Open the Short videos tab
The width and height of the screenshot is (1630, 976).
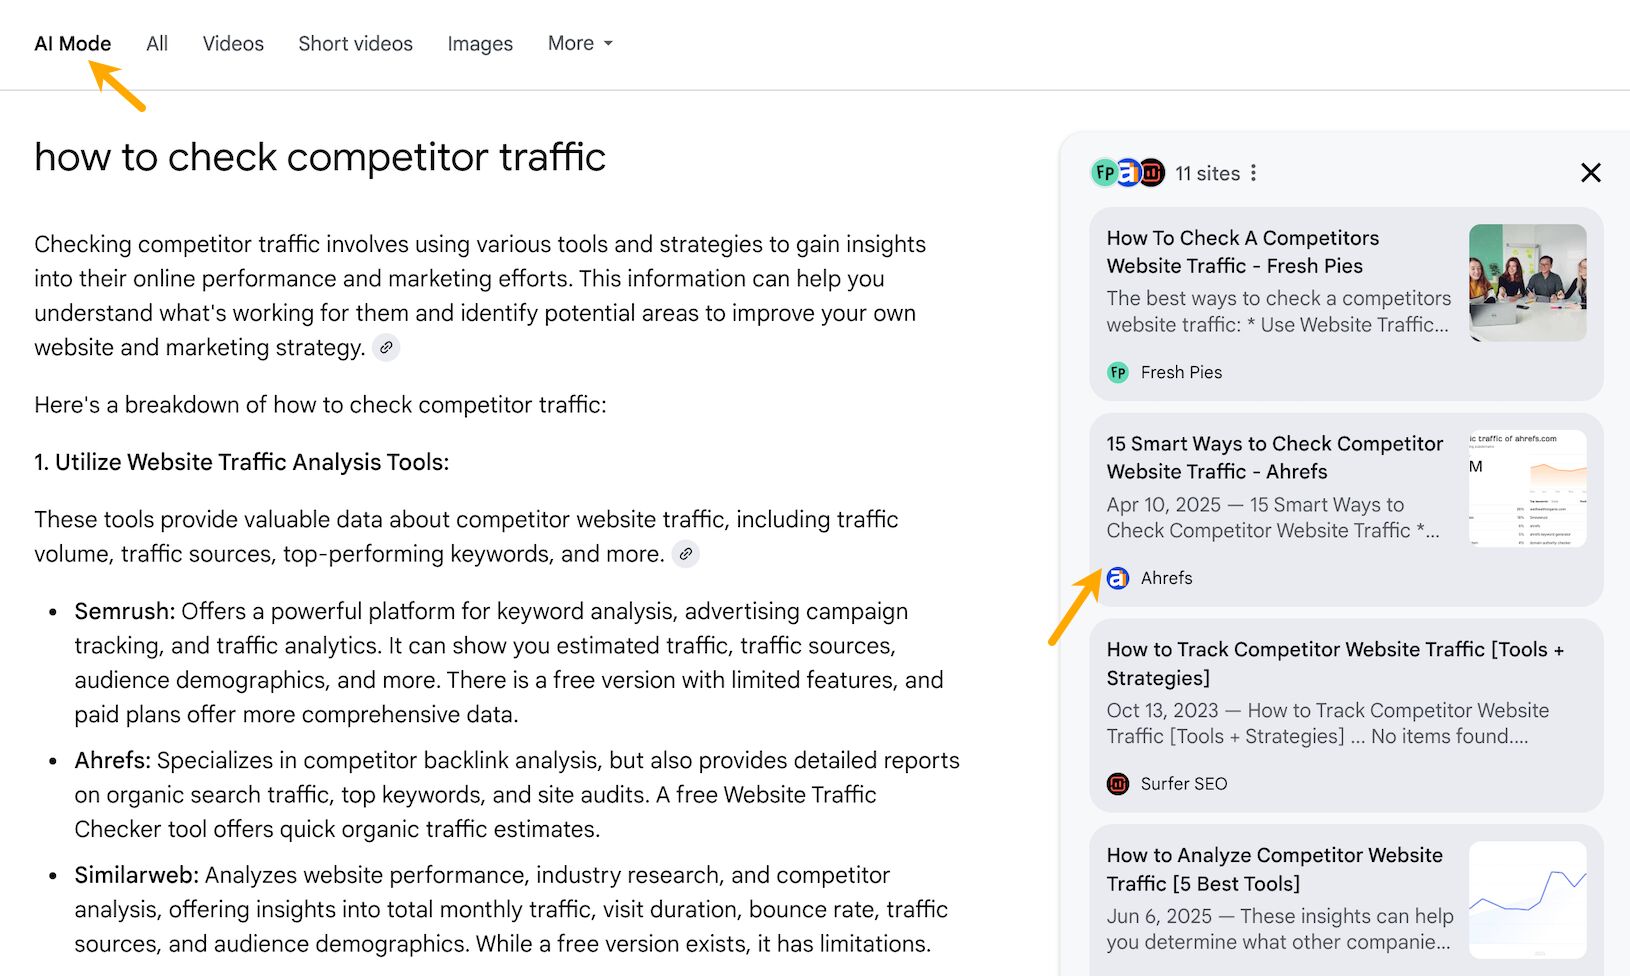[x=355, y=43]
